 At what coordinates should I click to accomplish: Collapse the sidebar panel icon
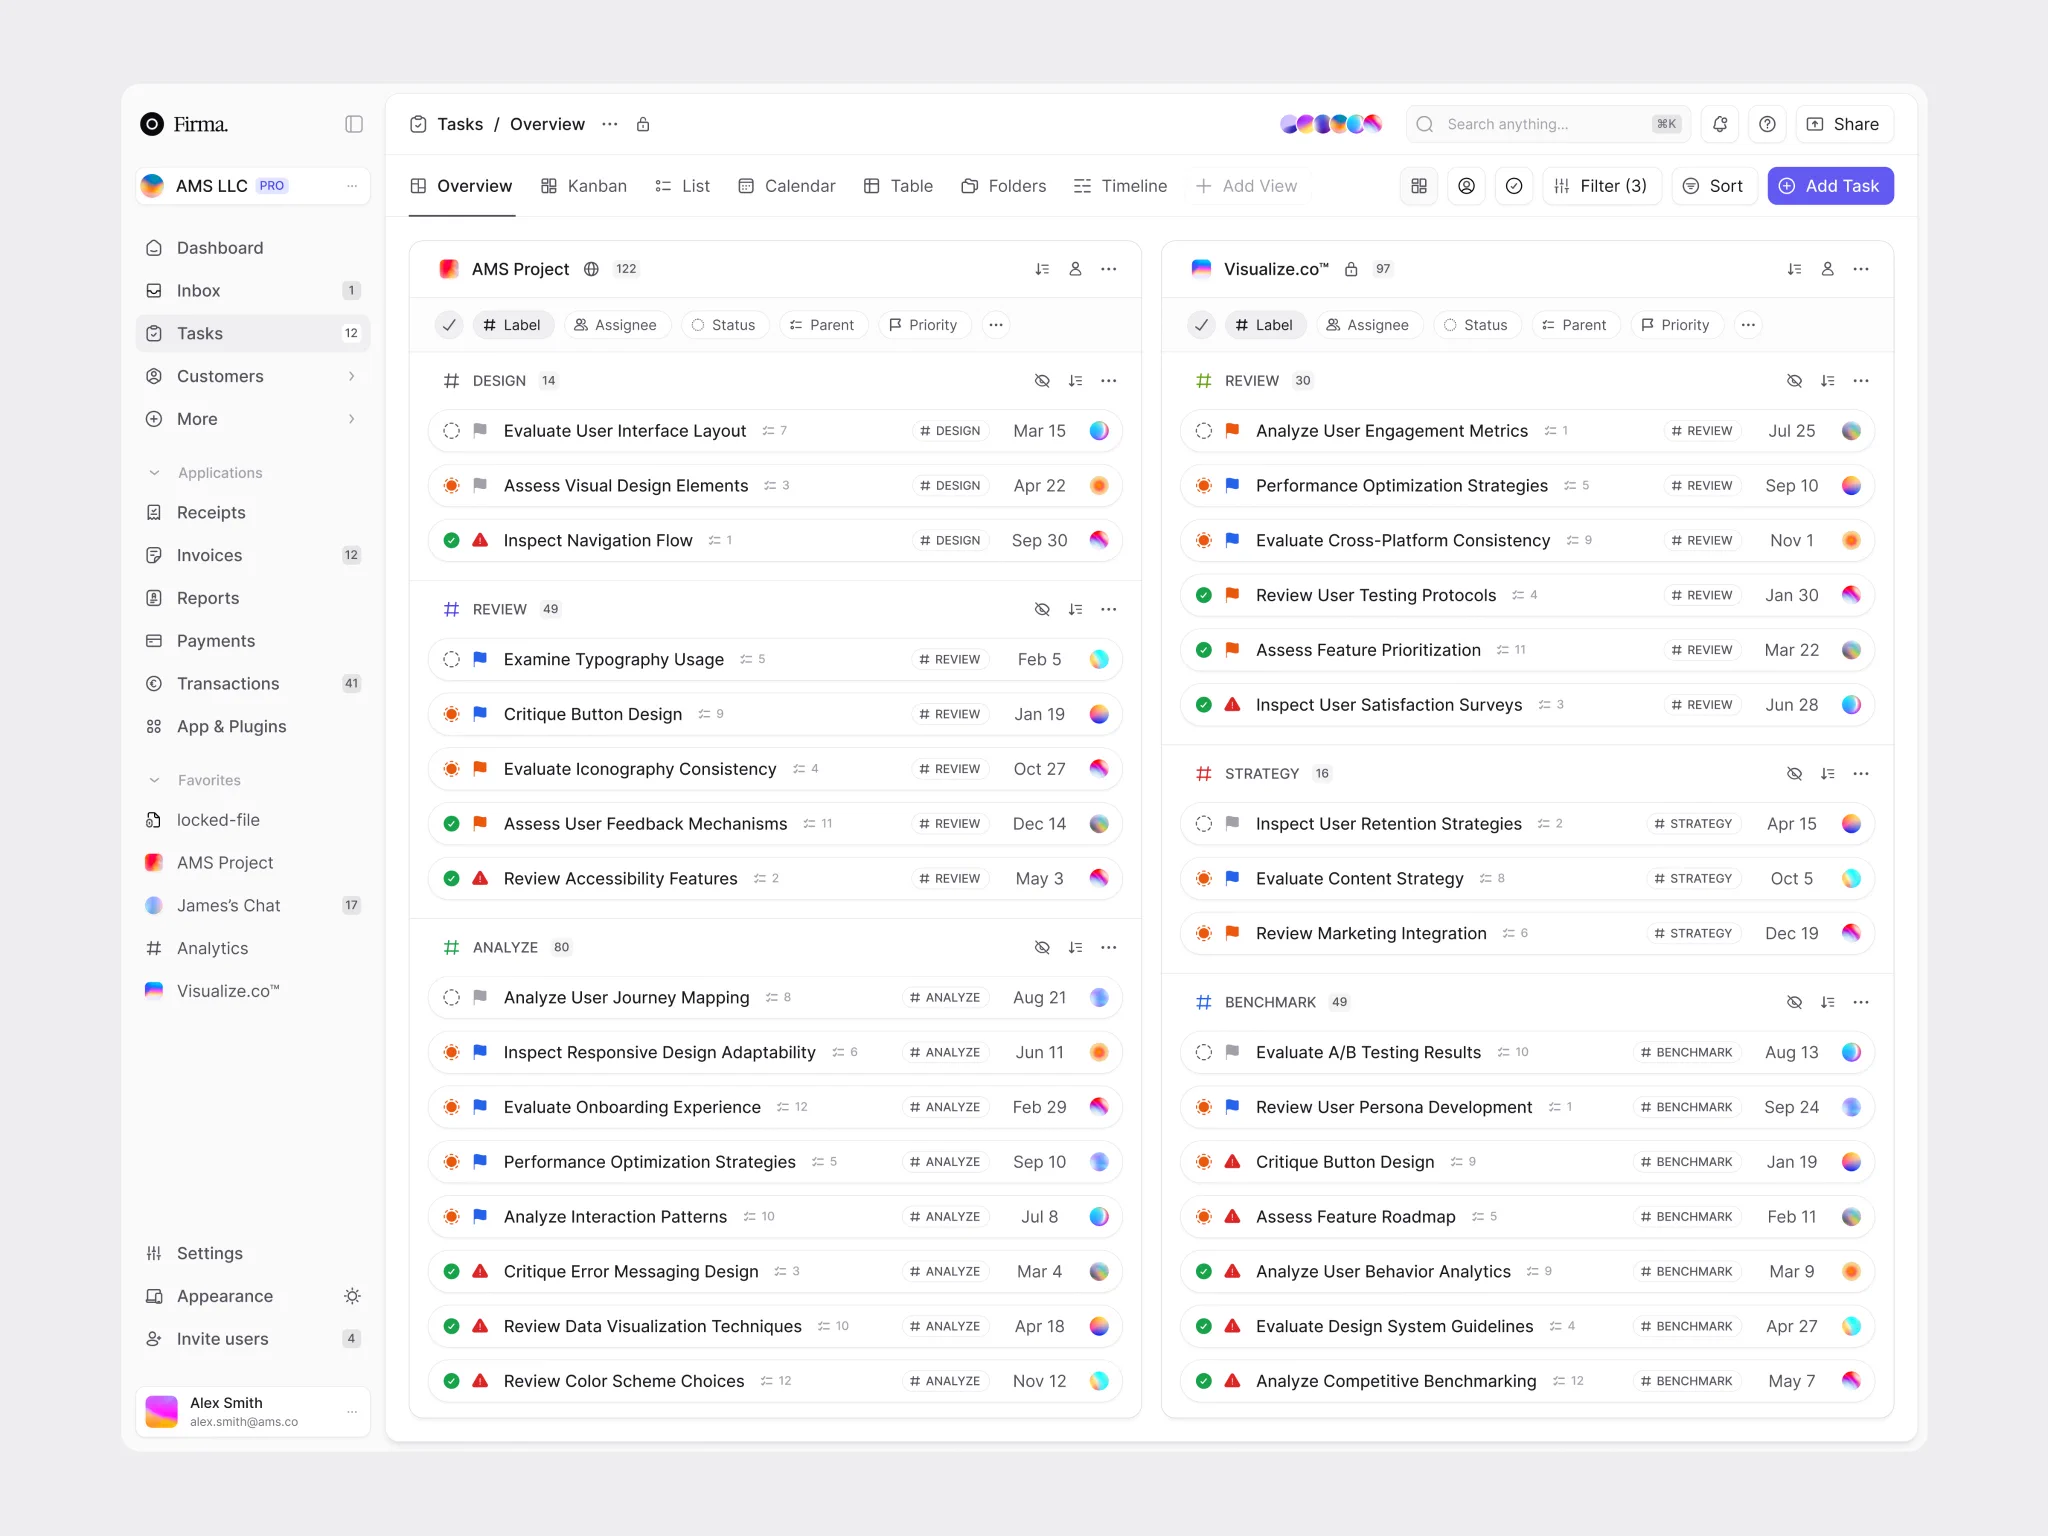[x=354, y=124]
